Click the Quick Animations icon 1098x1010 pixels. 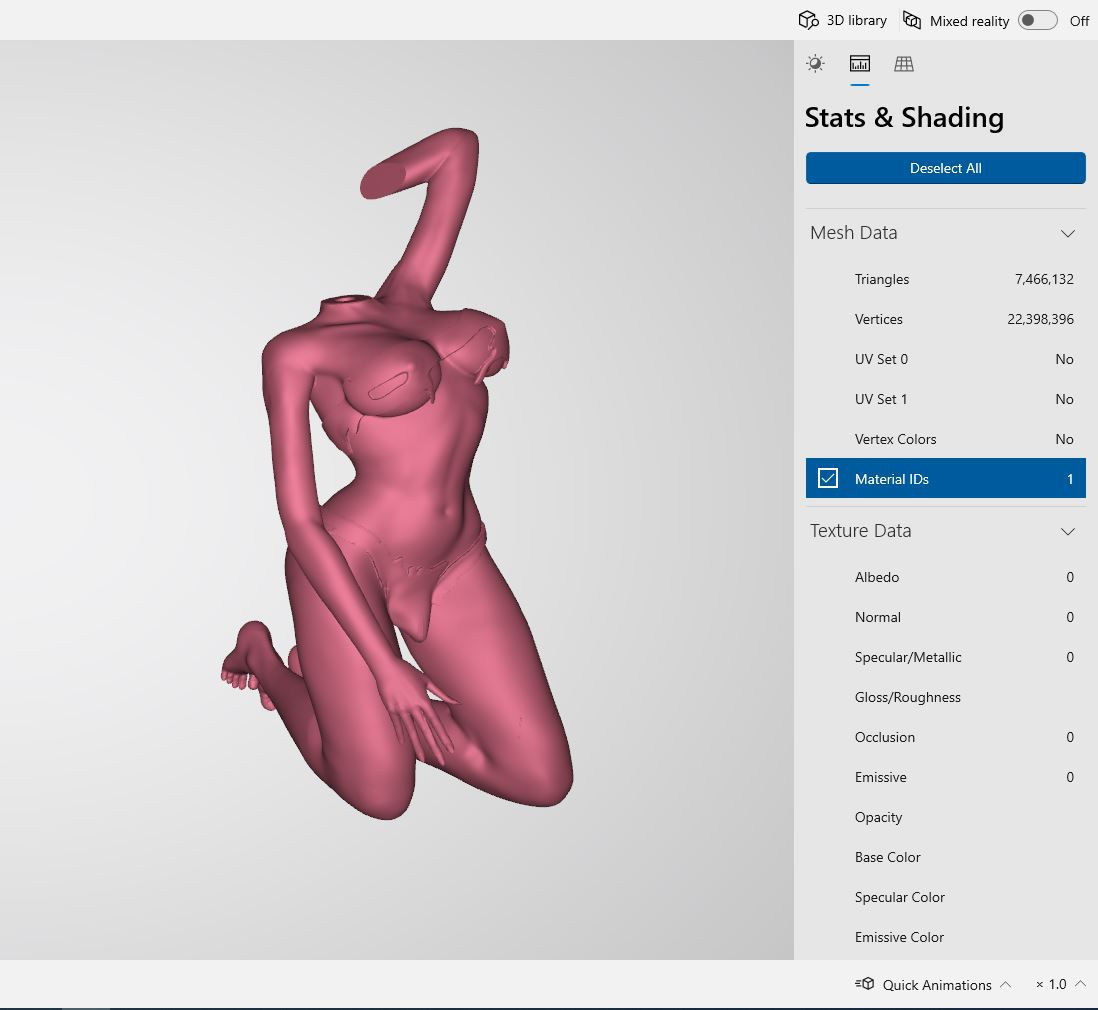(x=865, y=984)
